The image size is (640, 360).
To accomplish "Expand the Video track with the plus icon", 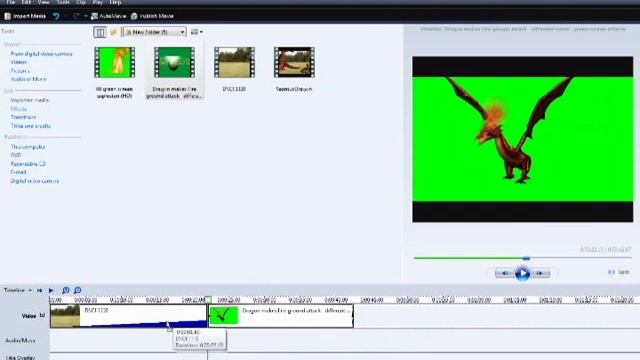I will (42, 316).
